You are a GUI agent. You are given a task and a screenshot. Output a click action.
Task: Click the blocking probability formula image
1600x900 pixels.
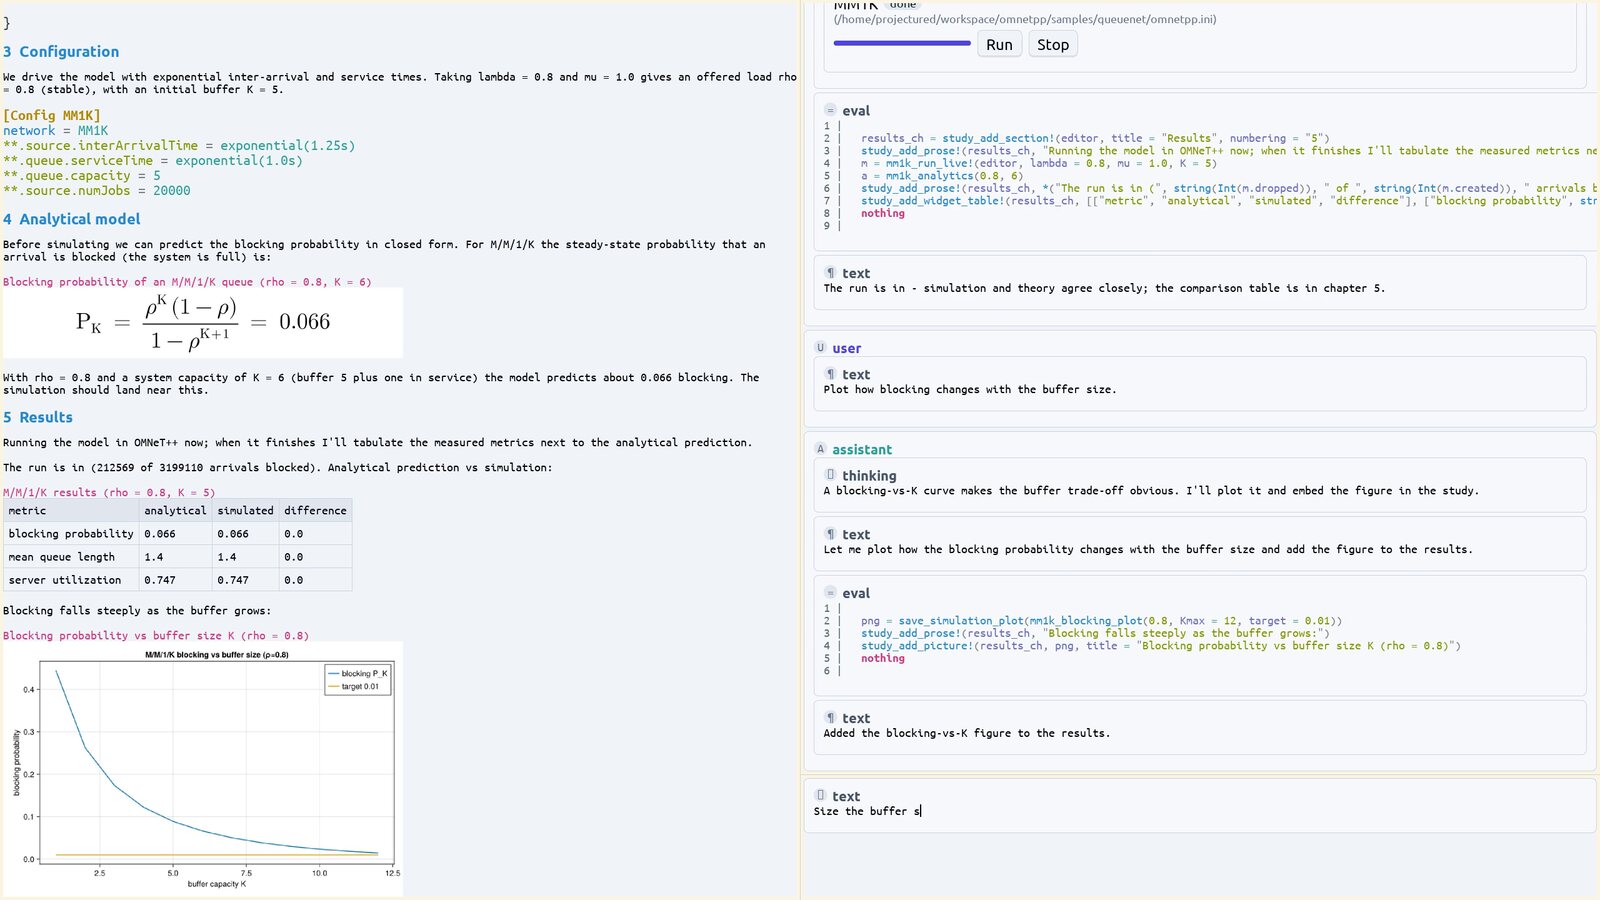[203, 323]
